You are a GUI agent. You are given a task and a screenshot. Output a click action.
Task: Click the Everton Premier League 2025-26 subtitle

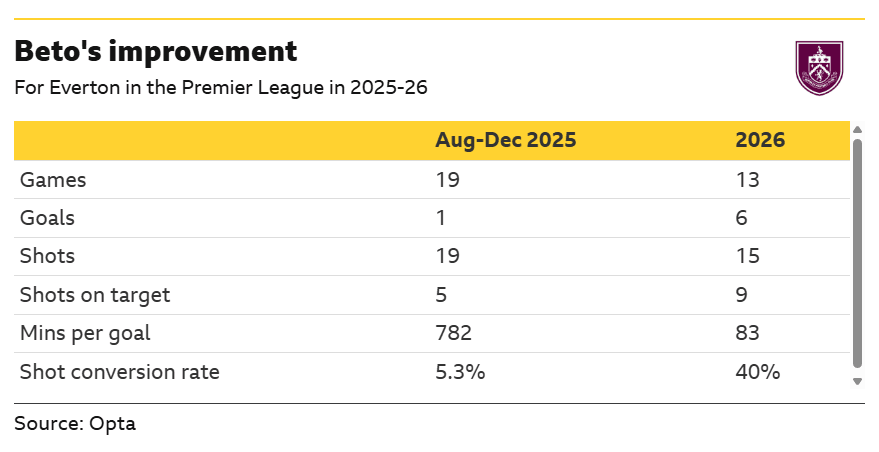point(221,87)
